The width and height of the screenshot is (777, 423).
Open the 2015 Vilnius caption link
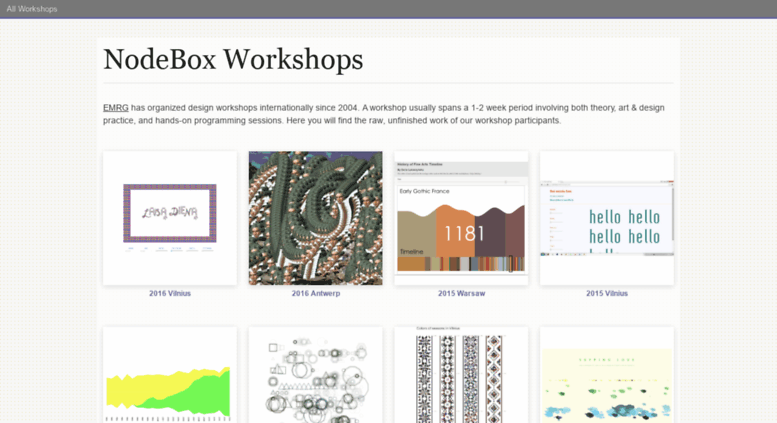click(607, 293)
